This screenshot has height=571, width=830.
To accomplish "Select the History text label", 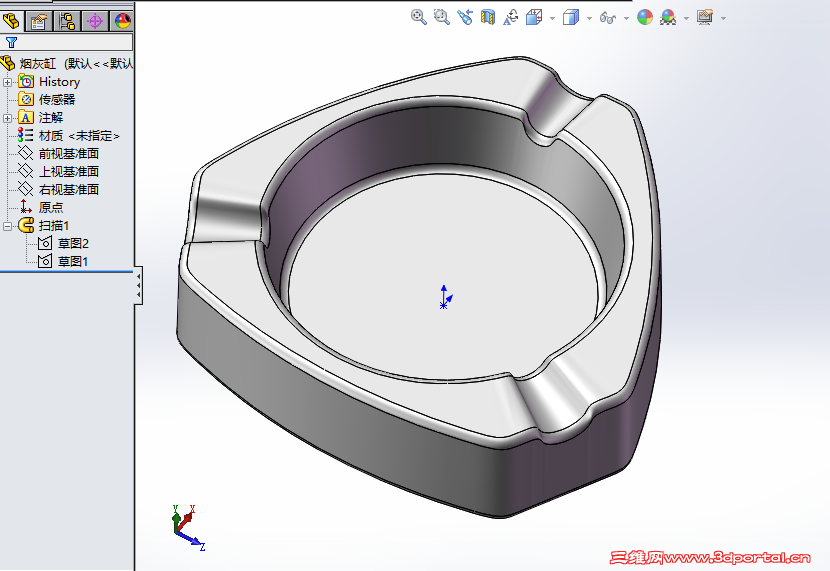I will click(x=59, y=82).
